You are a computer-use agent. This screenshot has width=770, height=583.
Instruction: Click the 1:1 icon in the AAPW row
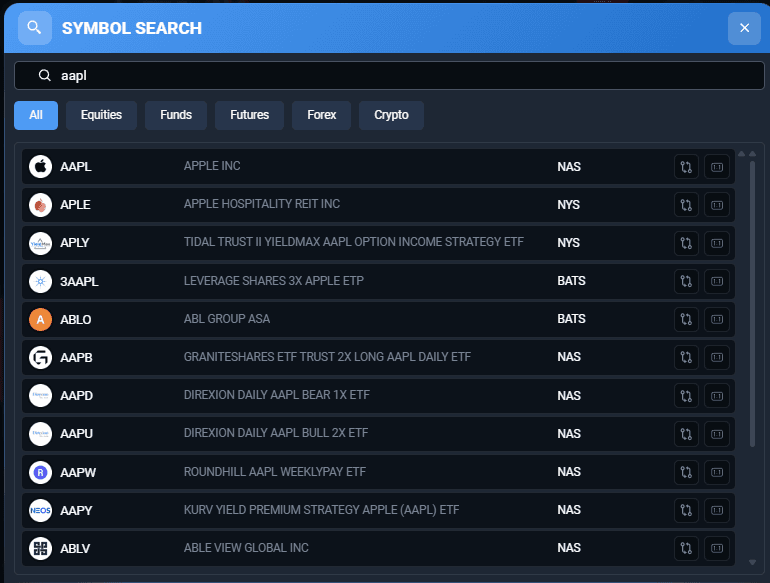[716, 472]
